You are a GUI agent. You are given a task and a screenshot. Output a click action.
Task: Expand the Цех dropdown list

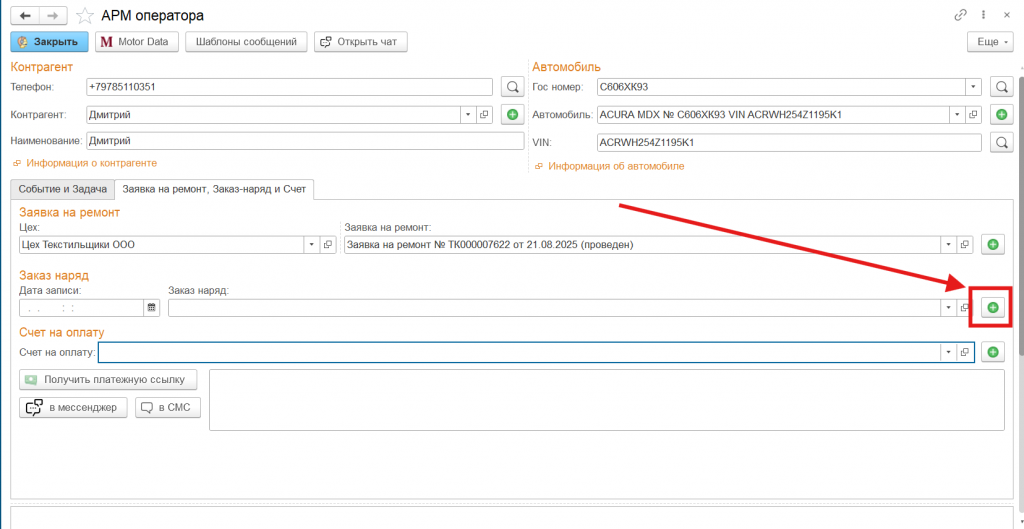coord(311,244)
